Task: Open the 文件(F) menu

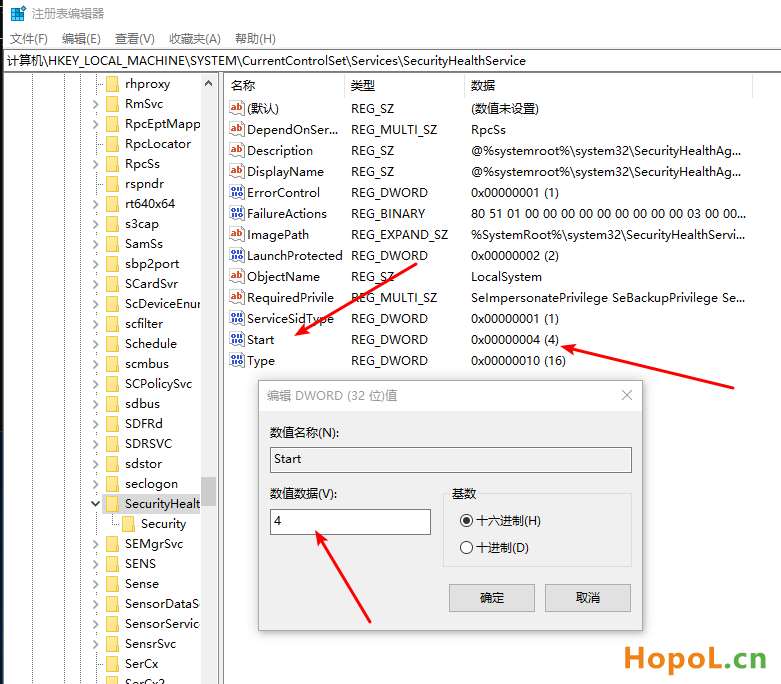Action: pos(28,38)
